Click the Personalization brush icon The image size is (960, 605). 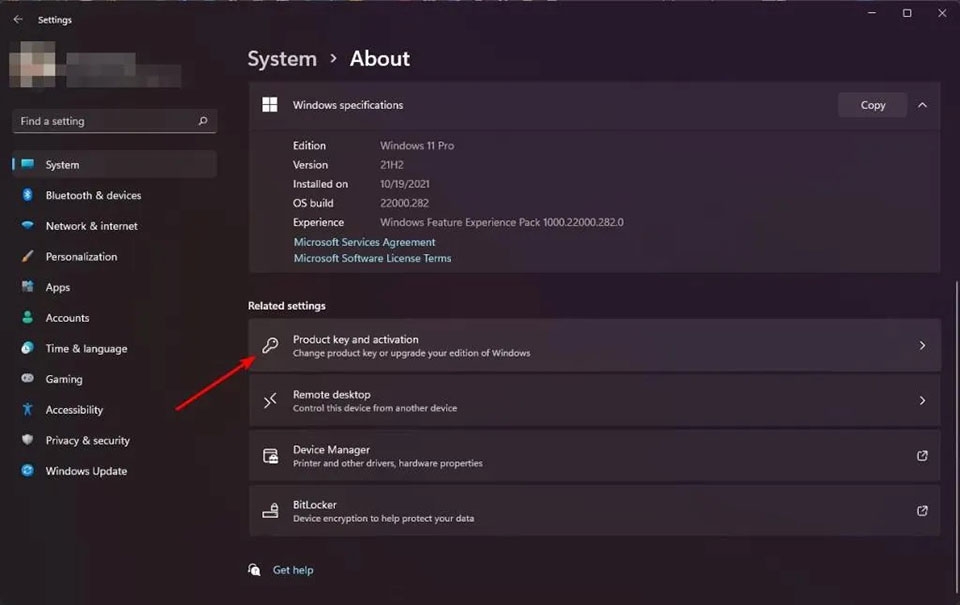pyautogui.click(x=28, y=256)
